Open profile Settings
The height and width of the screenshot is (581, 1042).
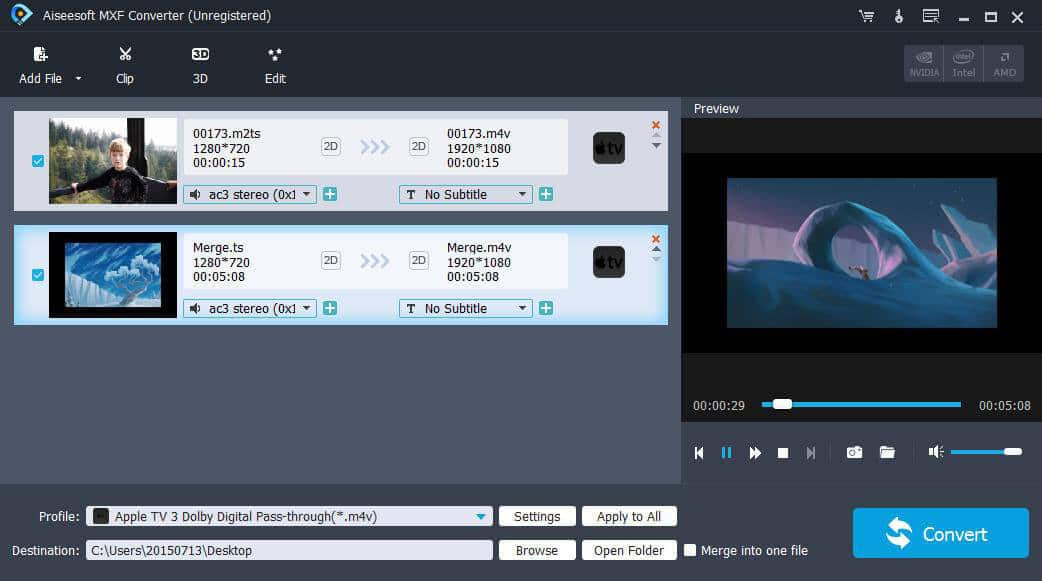click(x=537, y=516)
